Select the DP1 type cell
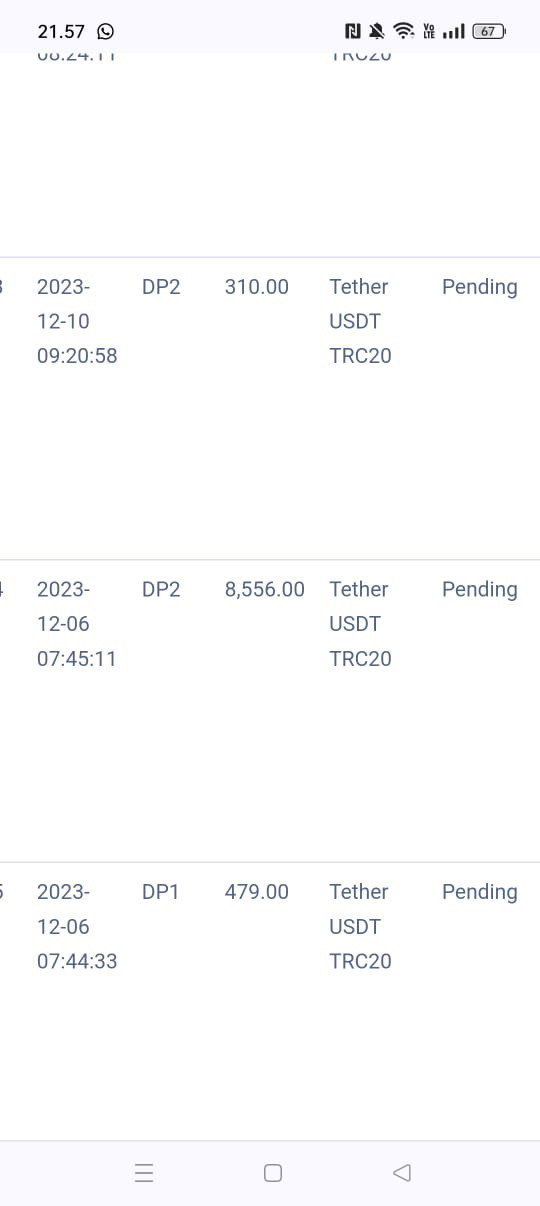Screen dimensions: 540x1206 [x=161, y=892]
